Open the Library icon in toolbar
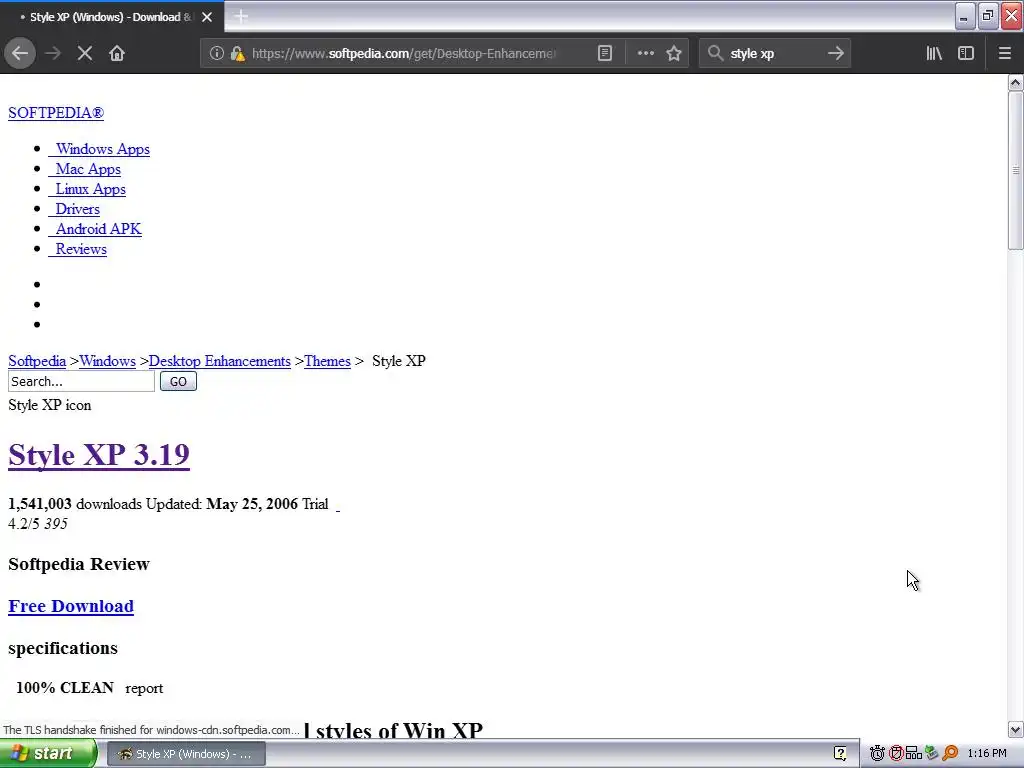The image size is (1024, 768). click(934, 53)
